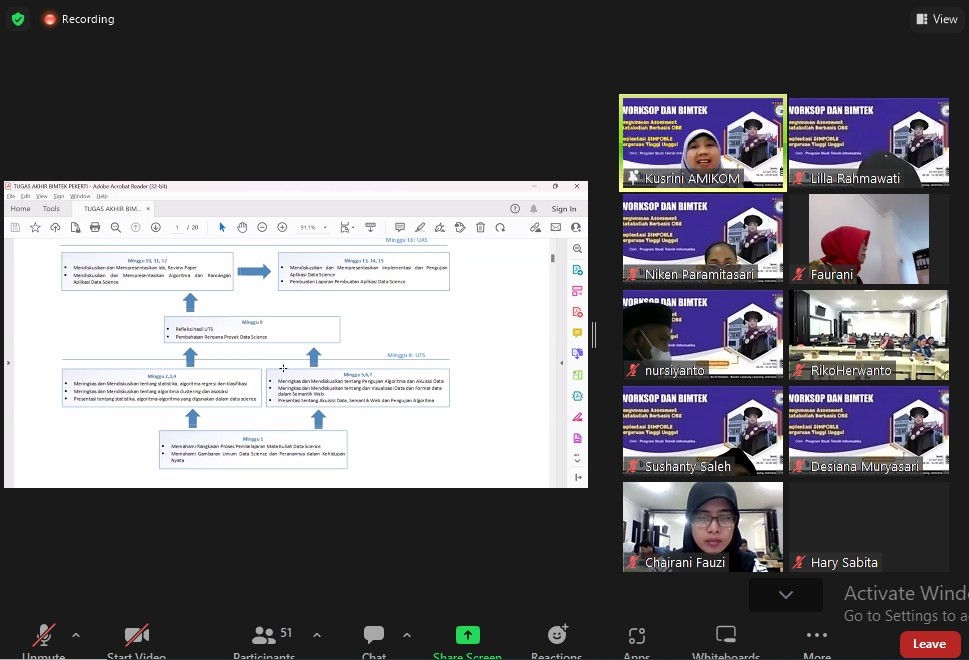Show more participants with down chevron
969x660 pixels.
tap(785, 594)
